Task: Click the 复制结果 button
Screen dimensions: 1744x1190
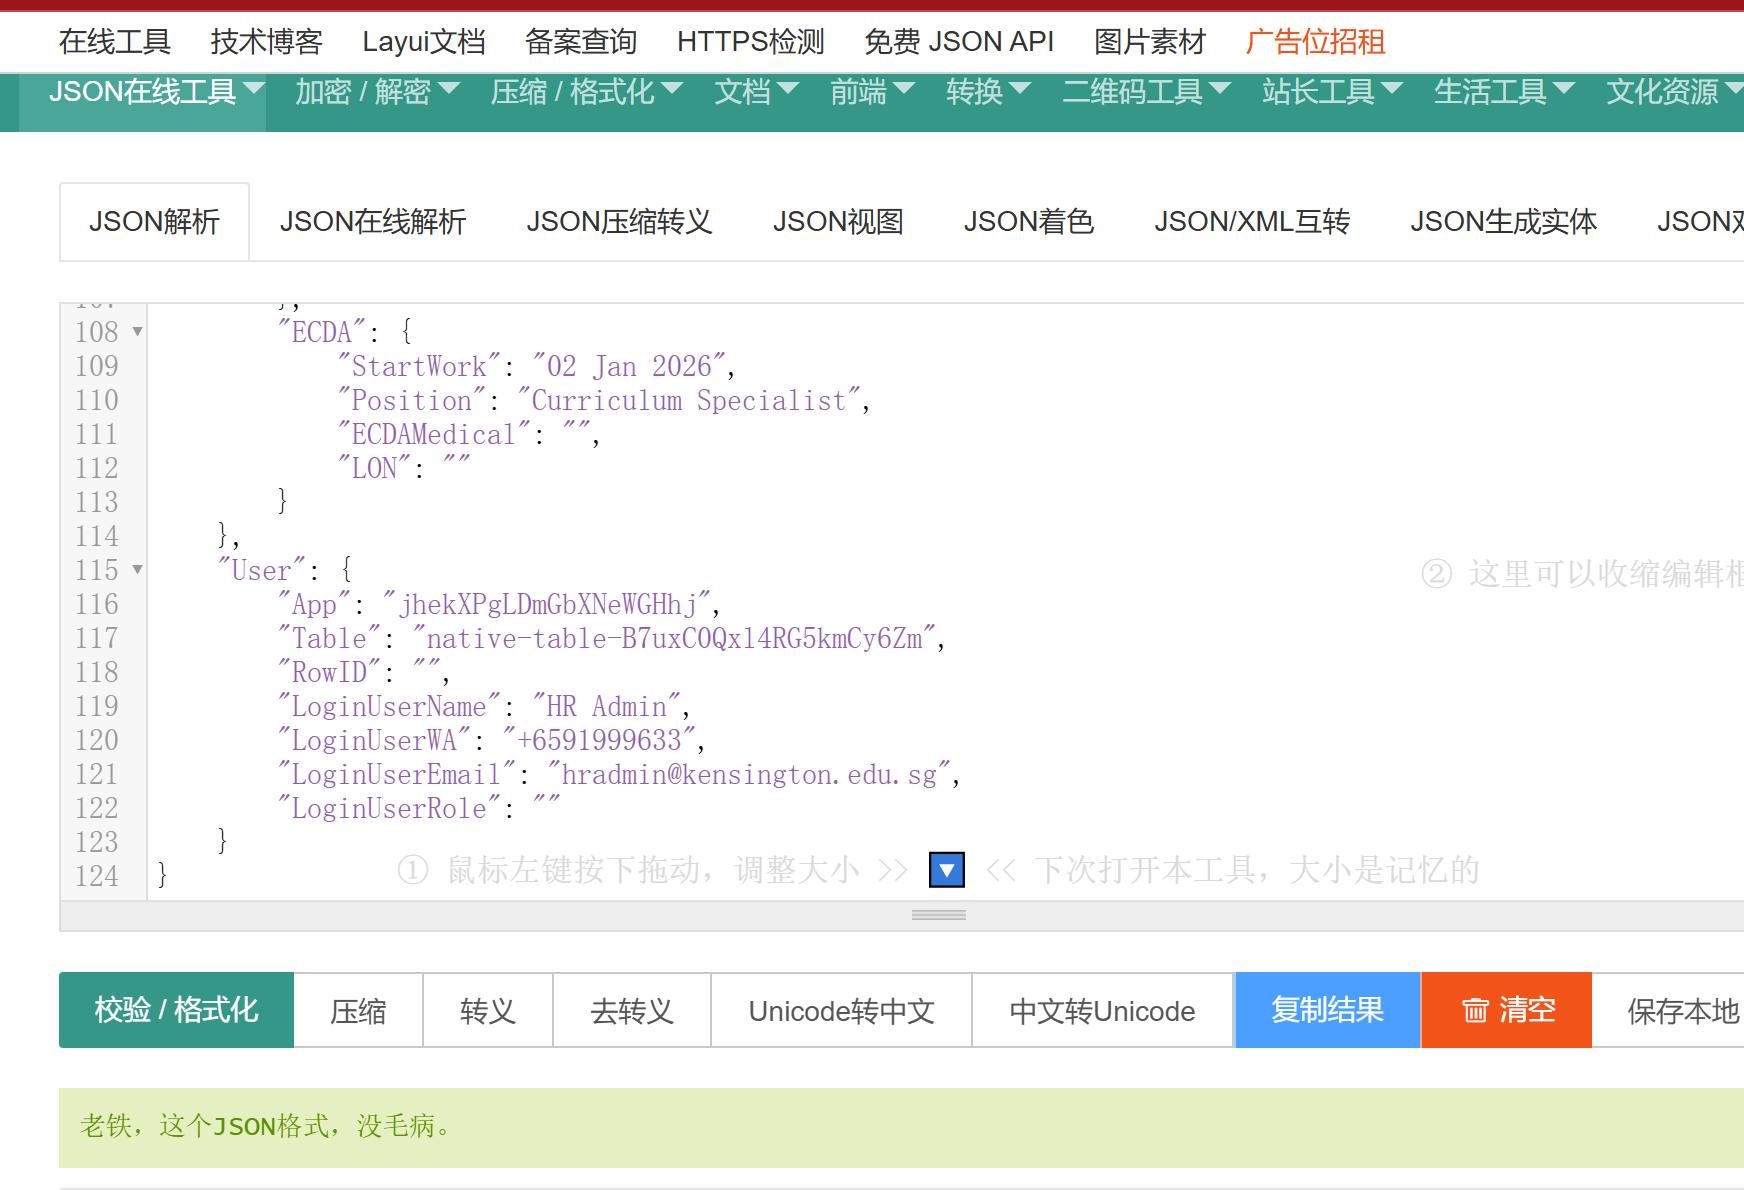Action: coord(1327,1011)
